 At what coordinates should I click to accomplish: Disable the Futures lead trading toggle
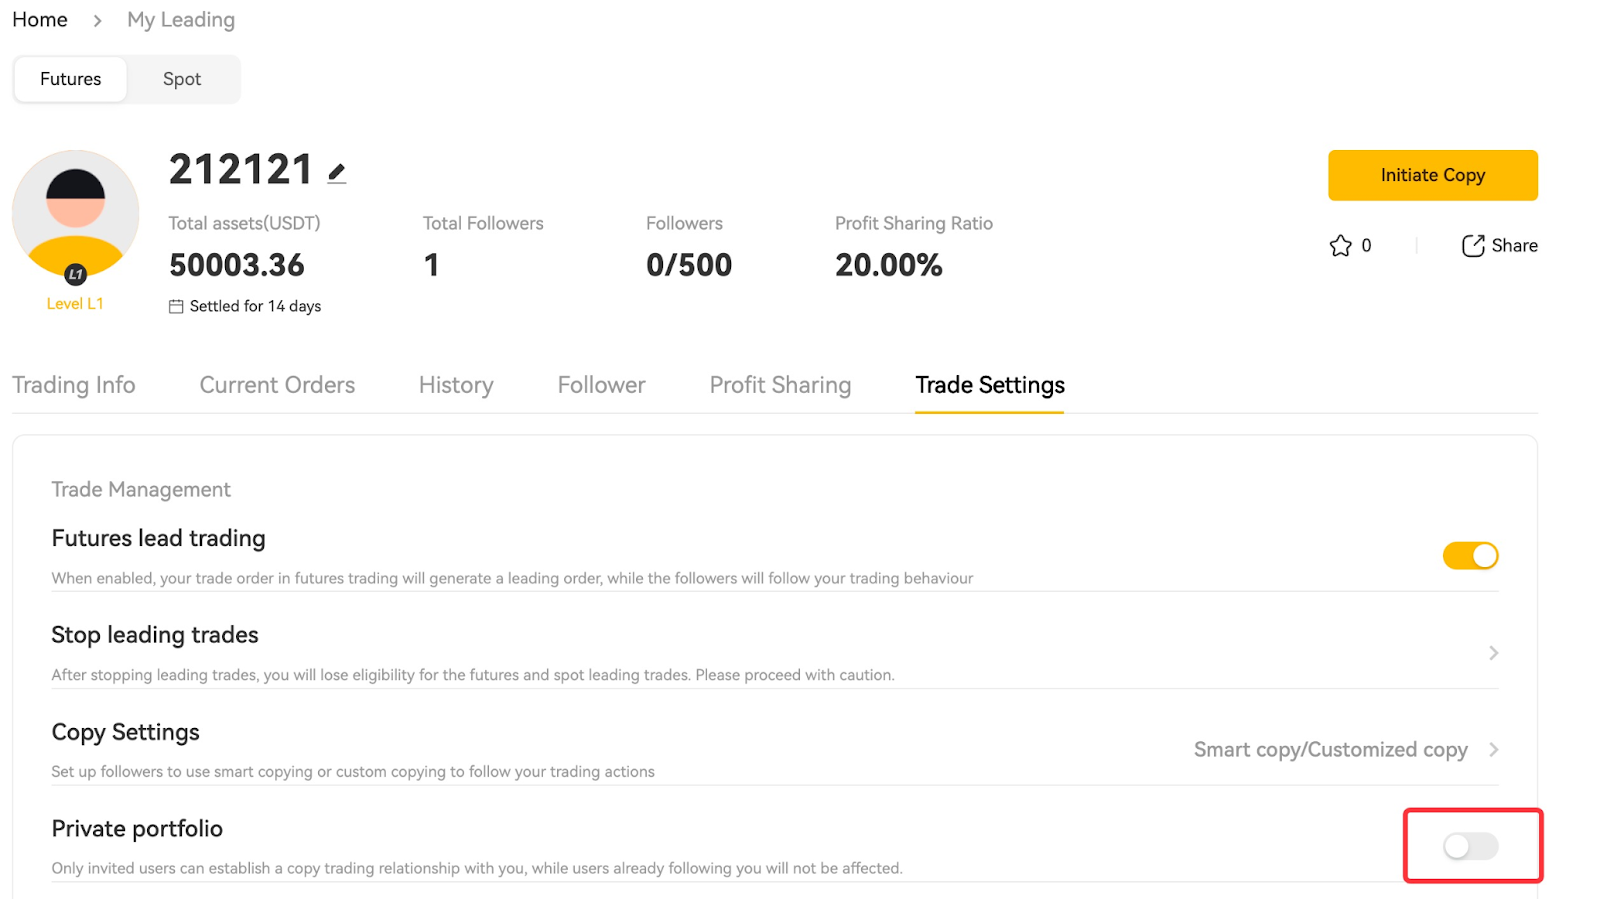click(1470, 556)
